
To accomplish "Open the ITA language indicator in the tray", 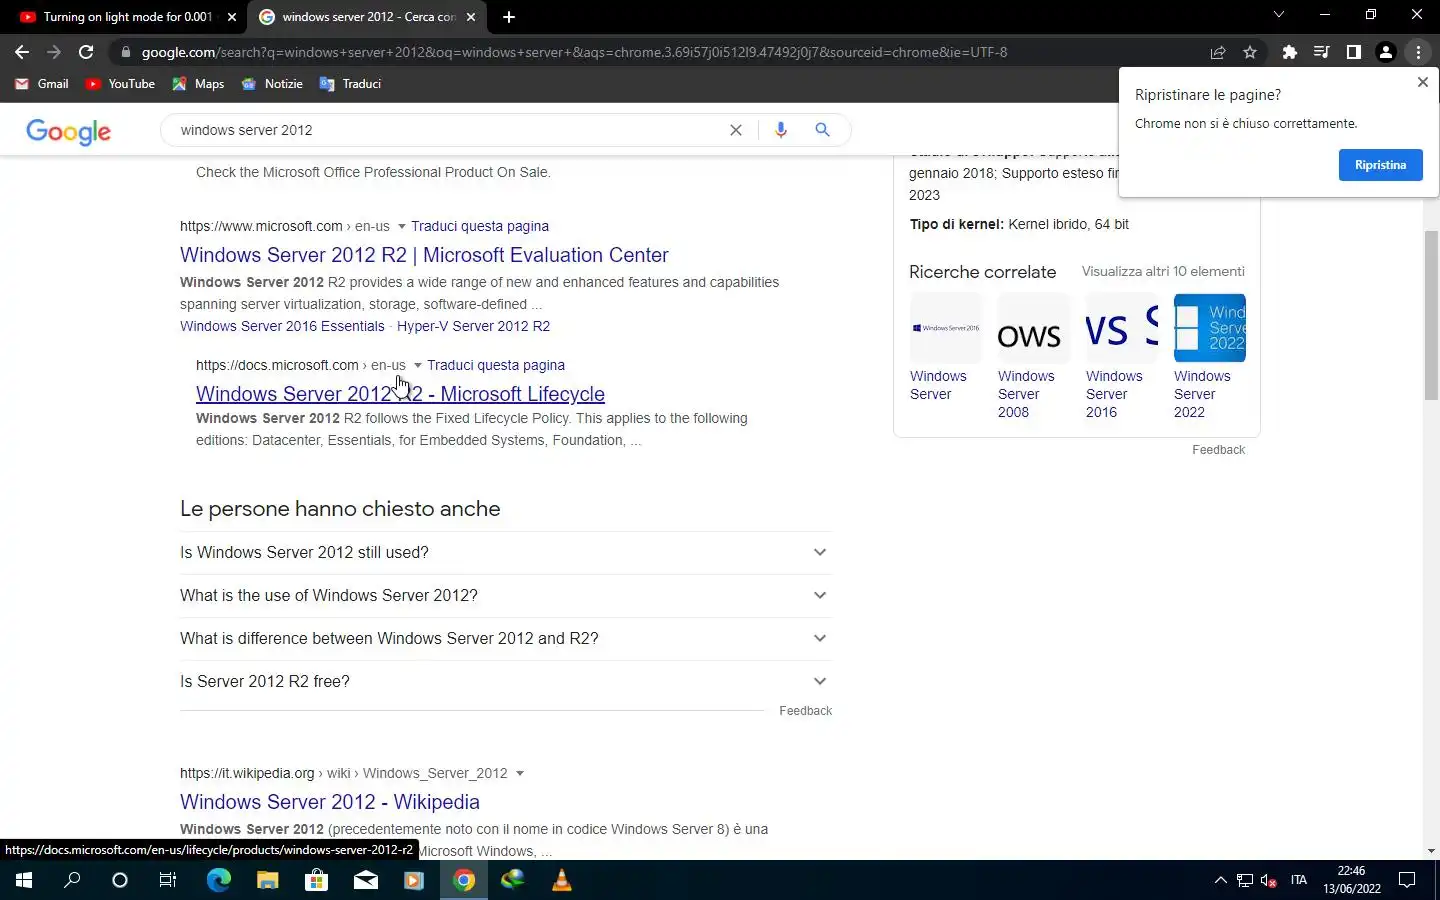I will point(1298,880).
